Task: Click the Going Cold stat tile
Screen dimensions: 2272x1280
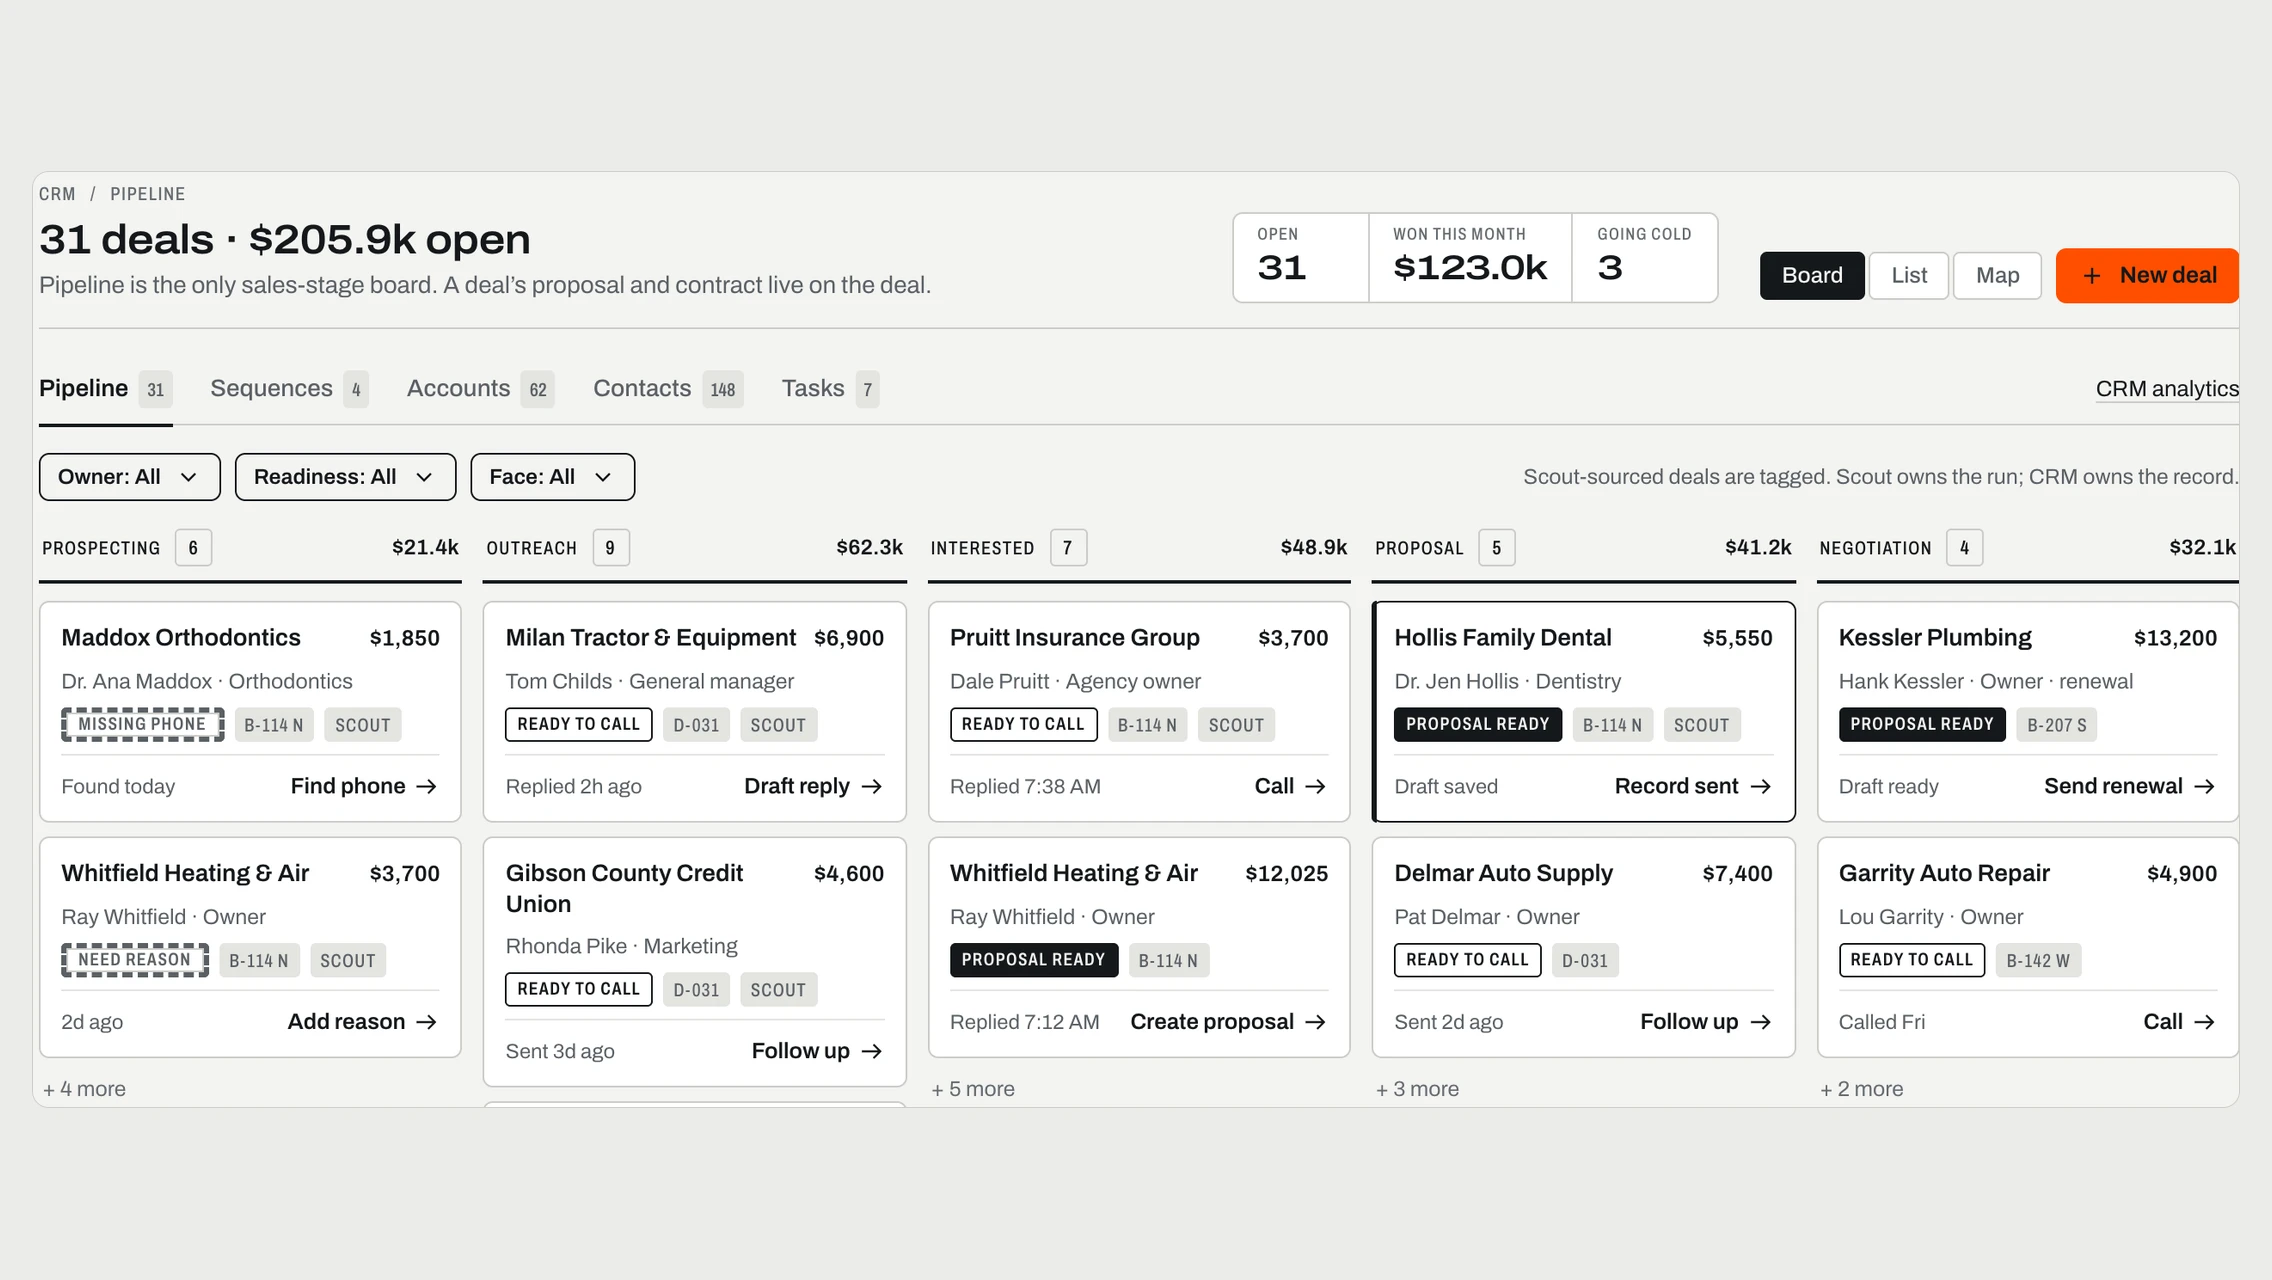Action: [1644, 257]
